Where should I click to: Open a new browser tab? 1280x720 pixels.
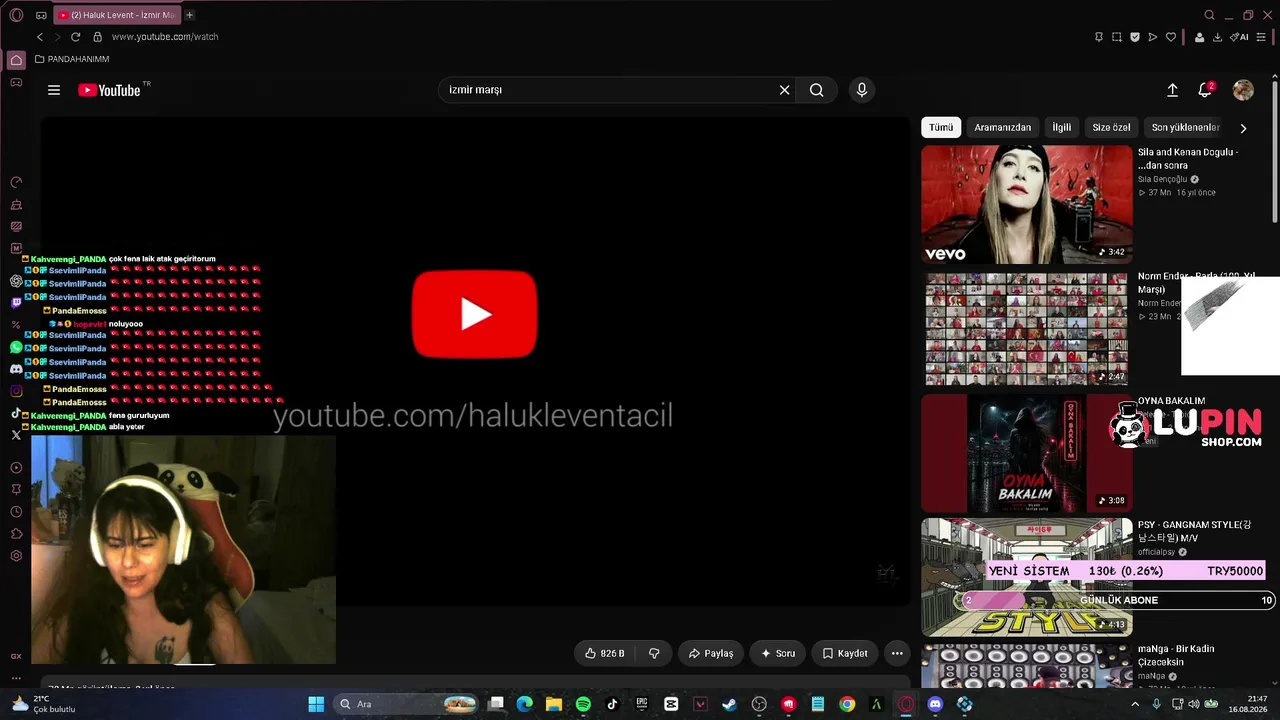point(189,15)
